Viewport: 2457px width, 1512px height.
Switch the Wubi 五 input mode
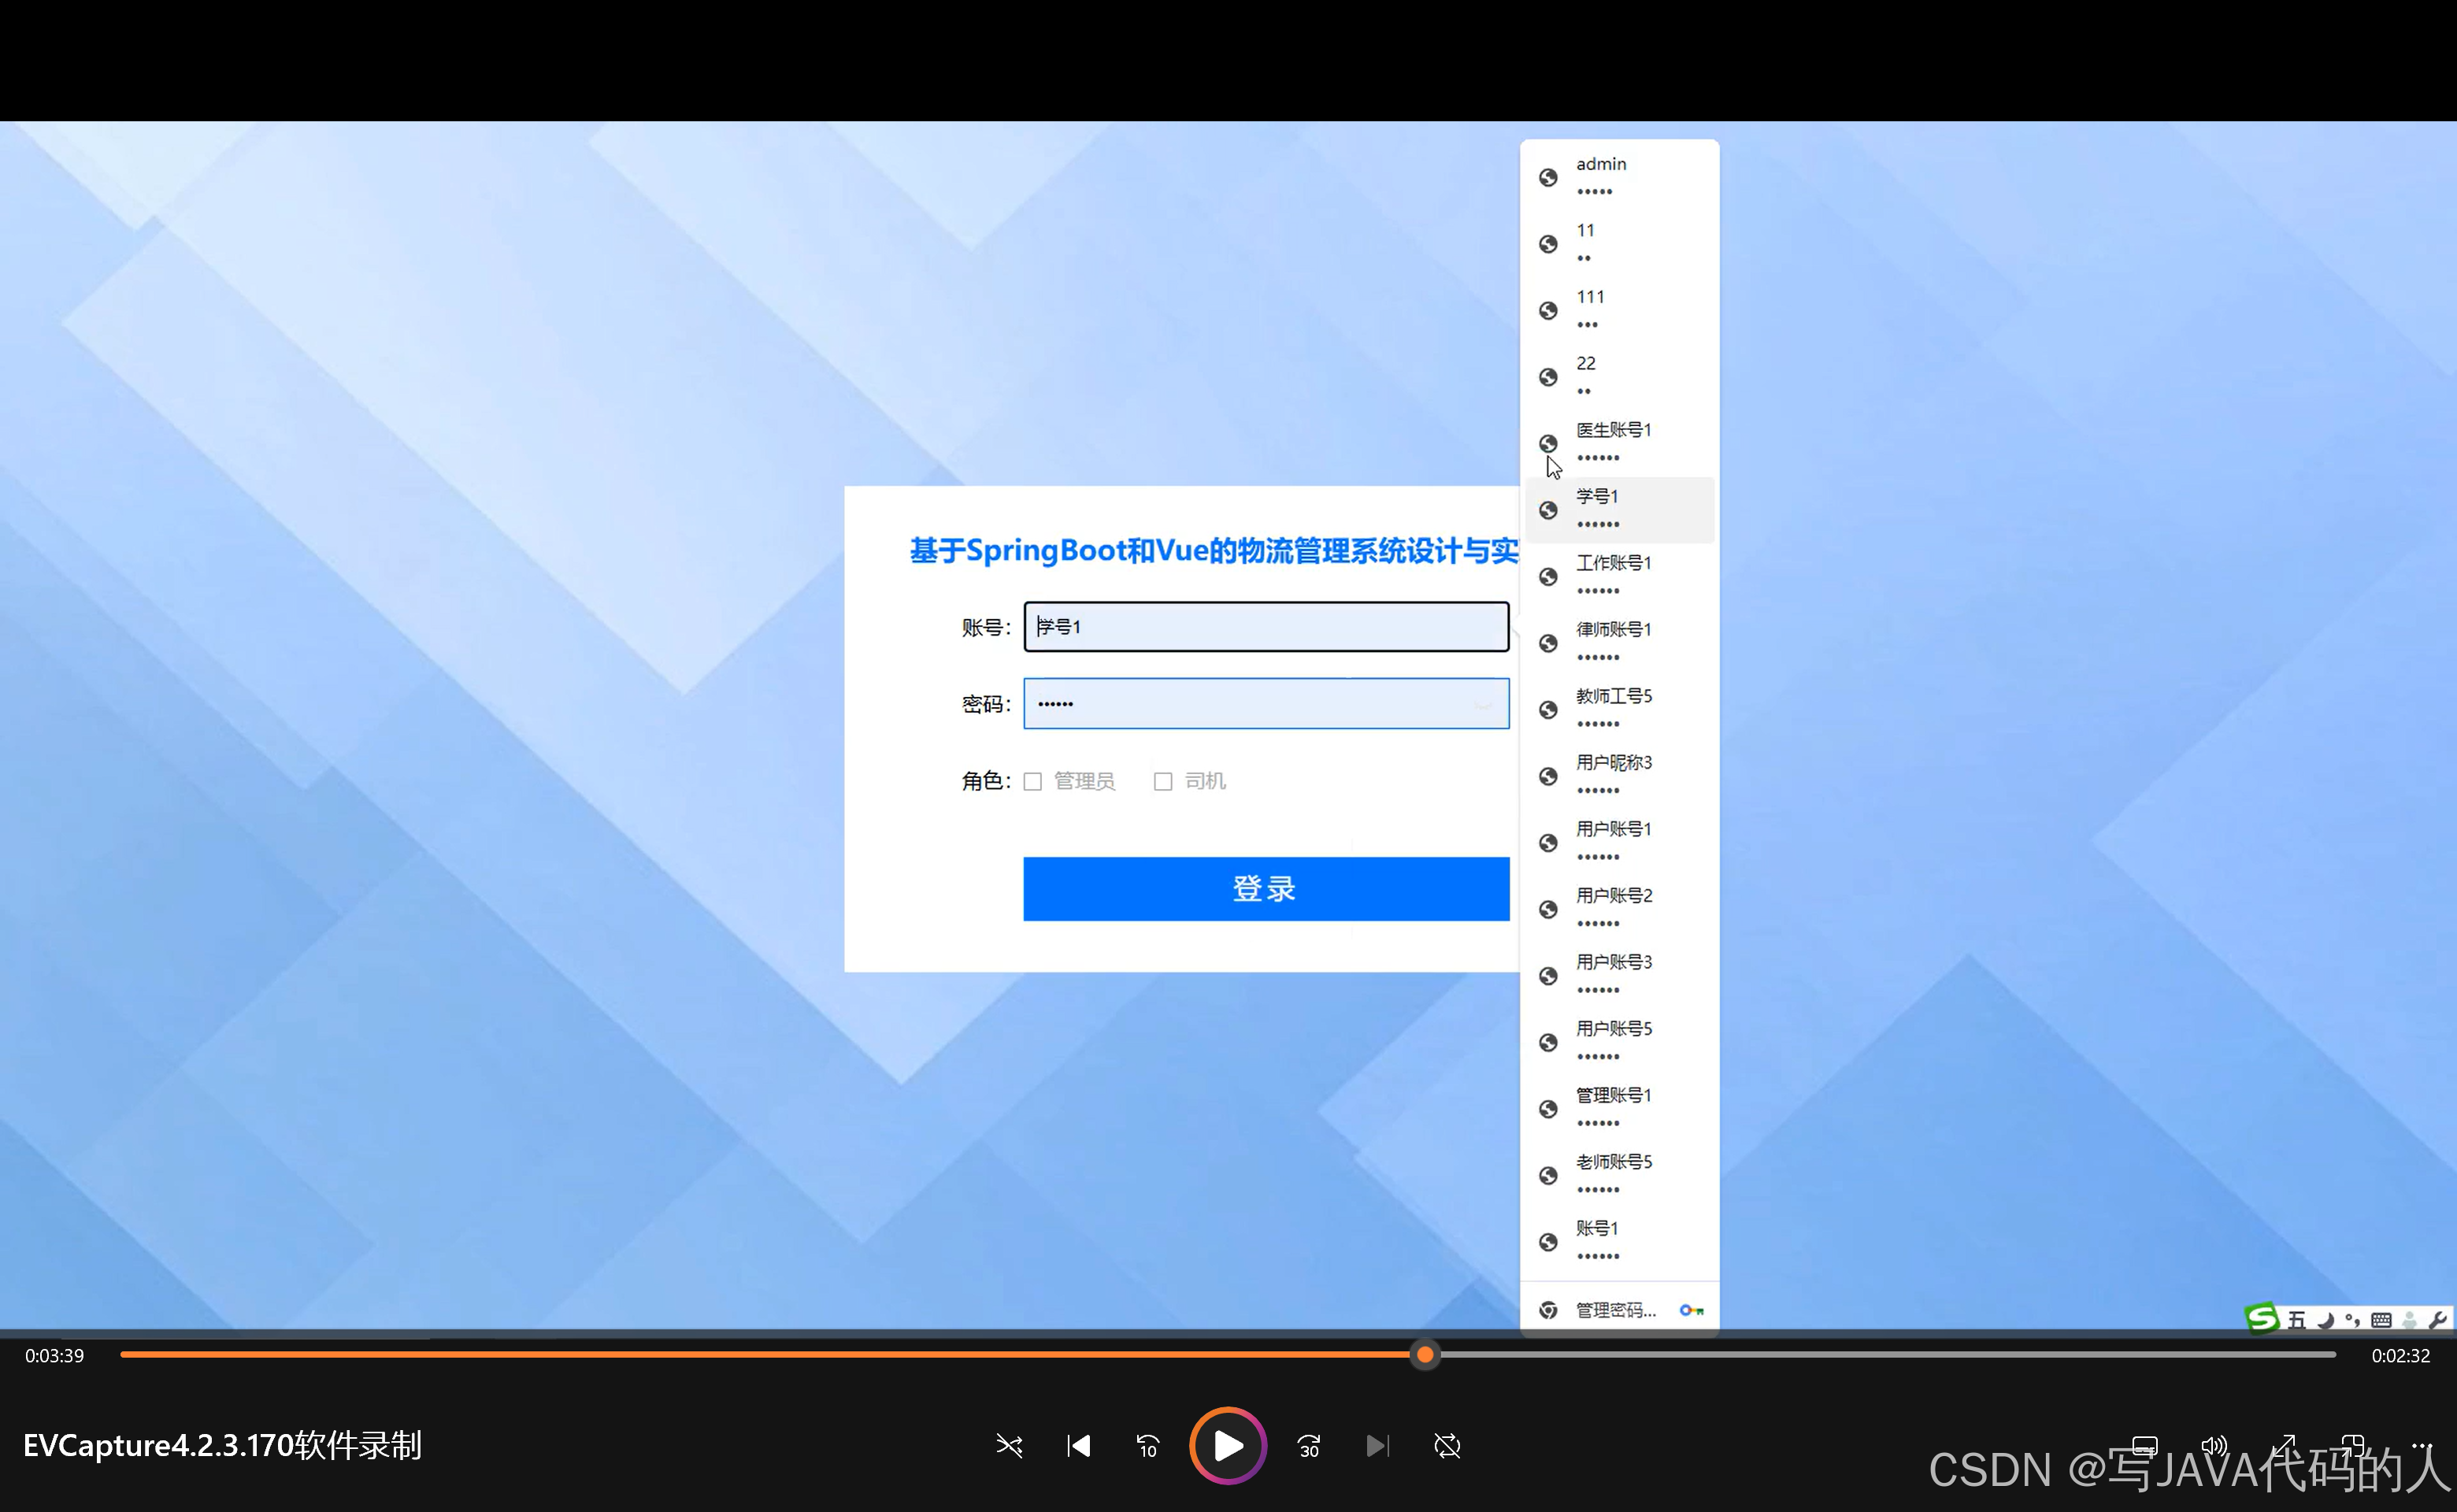click(2297, 1320)
